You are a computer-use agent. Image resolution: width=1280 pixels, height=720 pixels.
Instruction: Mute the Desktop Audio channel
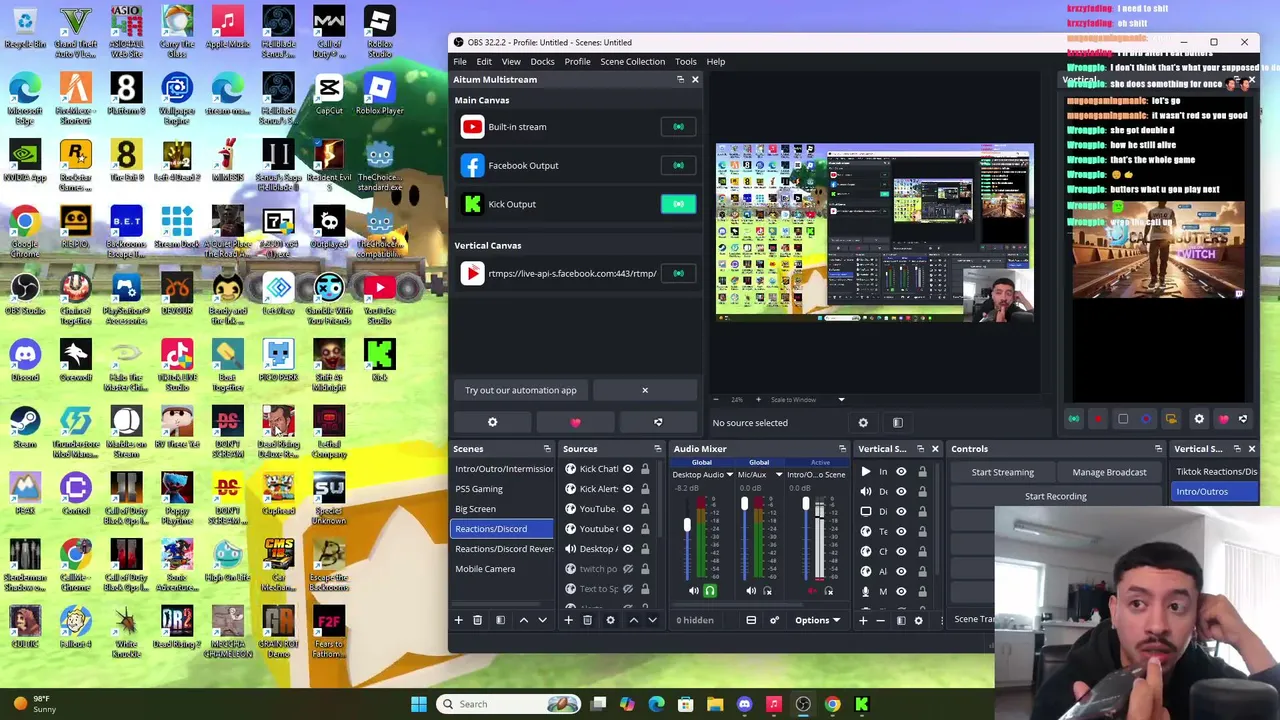(x=694, y=591)
